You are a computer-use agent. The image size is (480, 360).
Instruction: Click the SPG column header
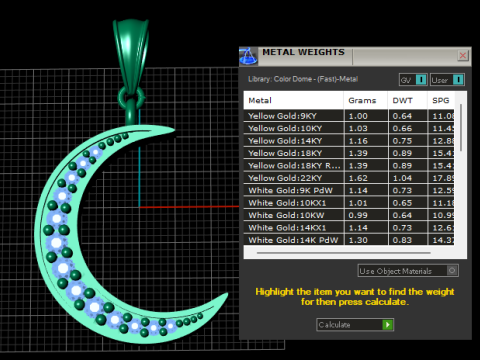click(441, 100)
